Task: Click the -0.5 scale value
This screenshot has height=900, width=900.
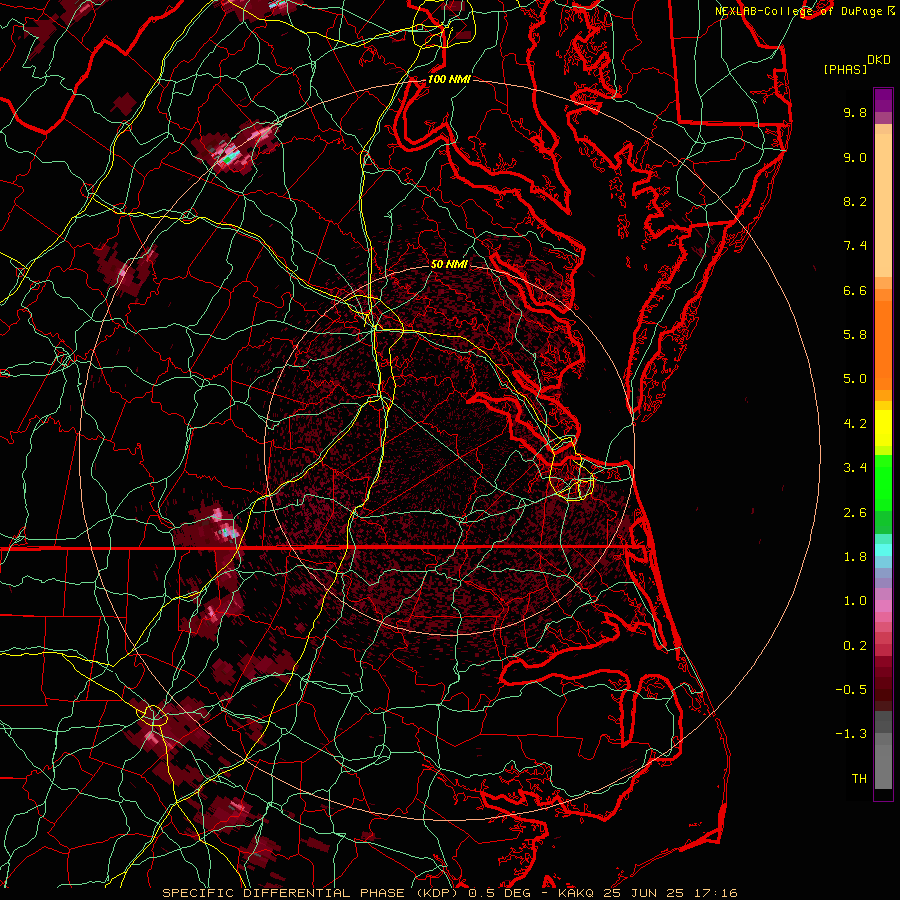Action: pyautogui.click(x=851, y=690)
